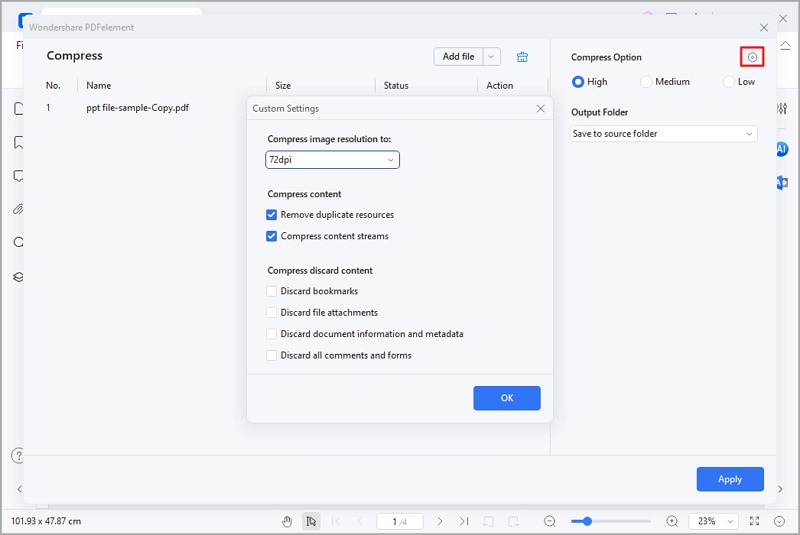This screenshot has height=535, width=800.
Task: Open custom settings gear in Compress Option
Action: point(752,57)
